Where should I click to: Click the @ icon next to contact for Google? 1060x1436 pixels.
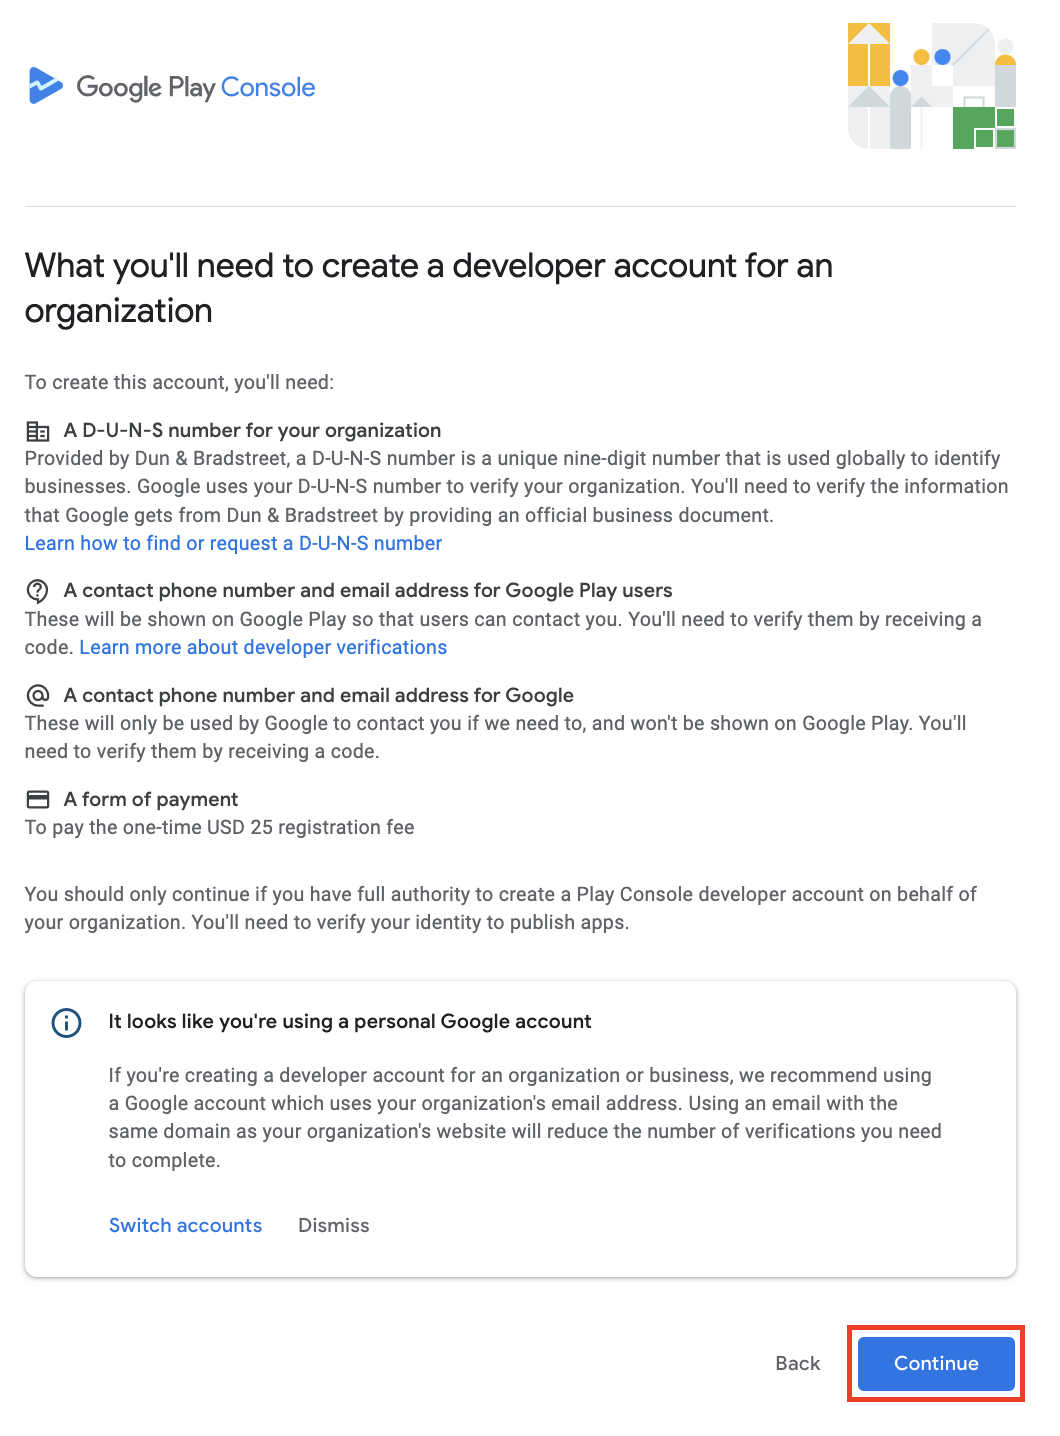[x=37, y=695]
